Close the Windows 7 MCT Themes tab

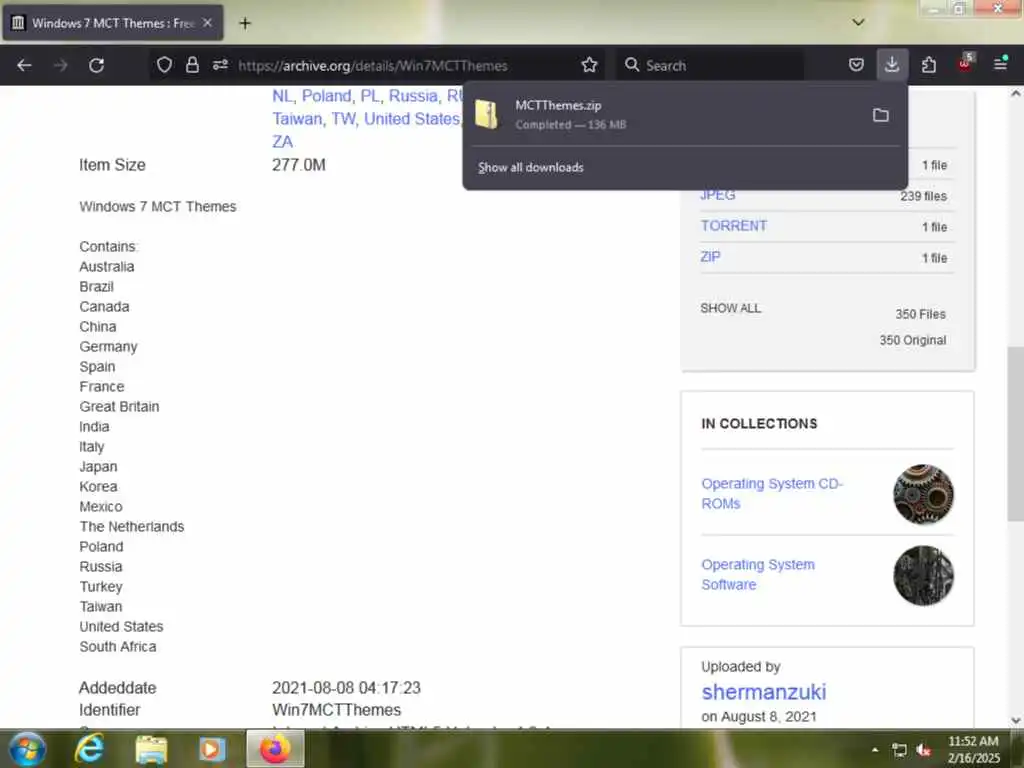[x=207, y=23]
